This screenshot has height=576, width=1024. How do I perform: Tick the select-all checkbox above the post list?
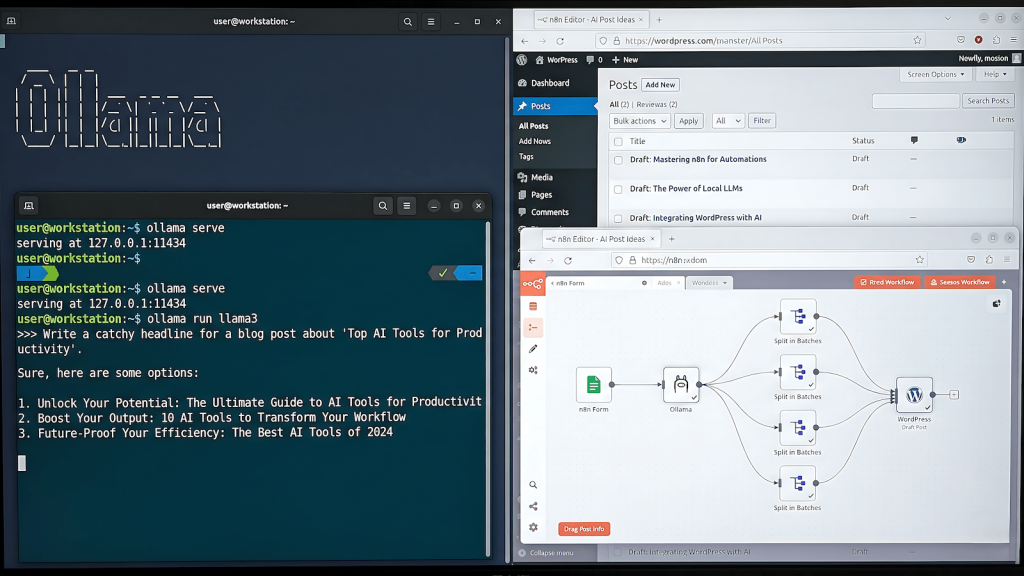pos(617,140)
